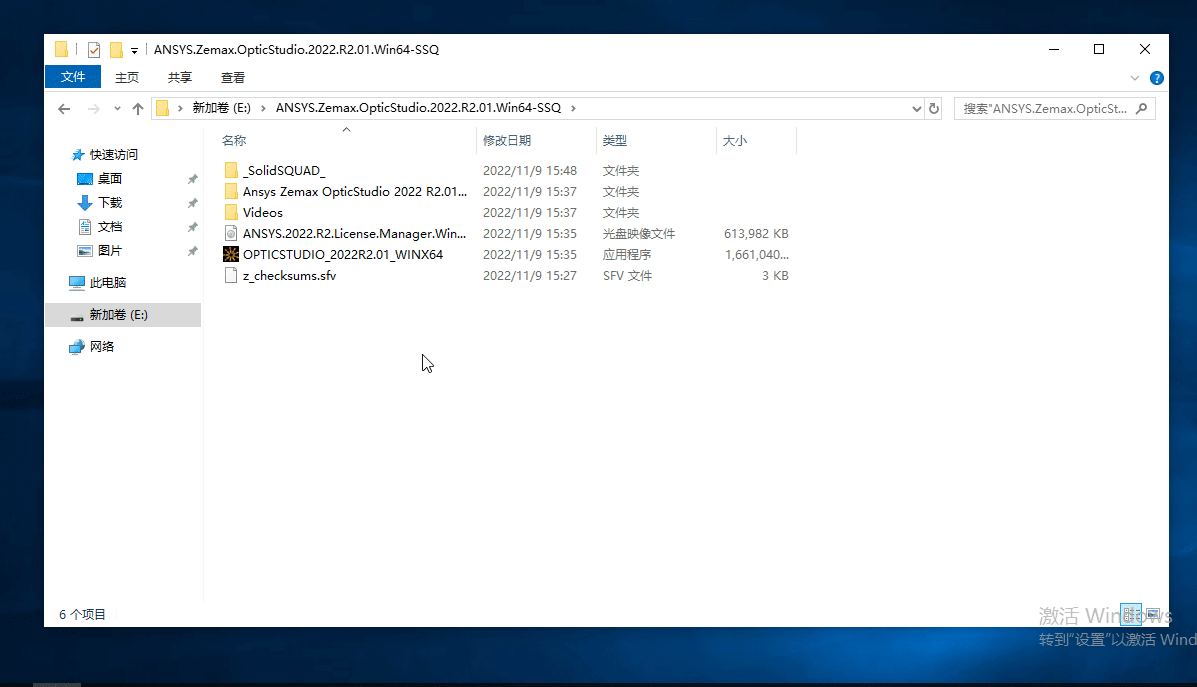Select the _SolidSQUAD_ folder icon
The width and height of the screenshot is (1197, 687).
[231, 170]
